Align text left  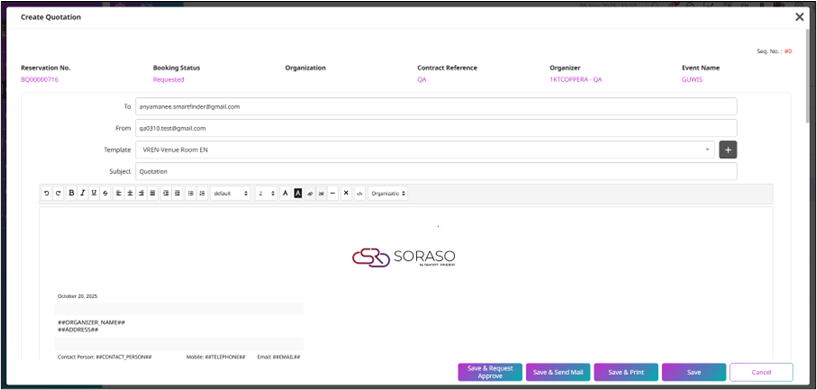coord(119,193)
